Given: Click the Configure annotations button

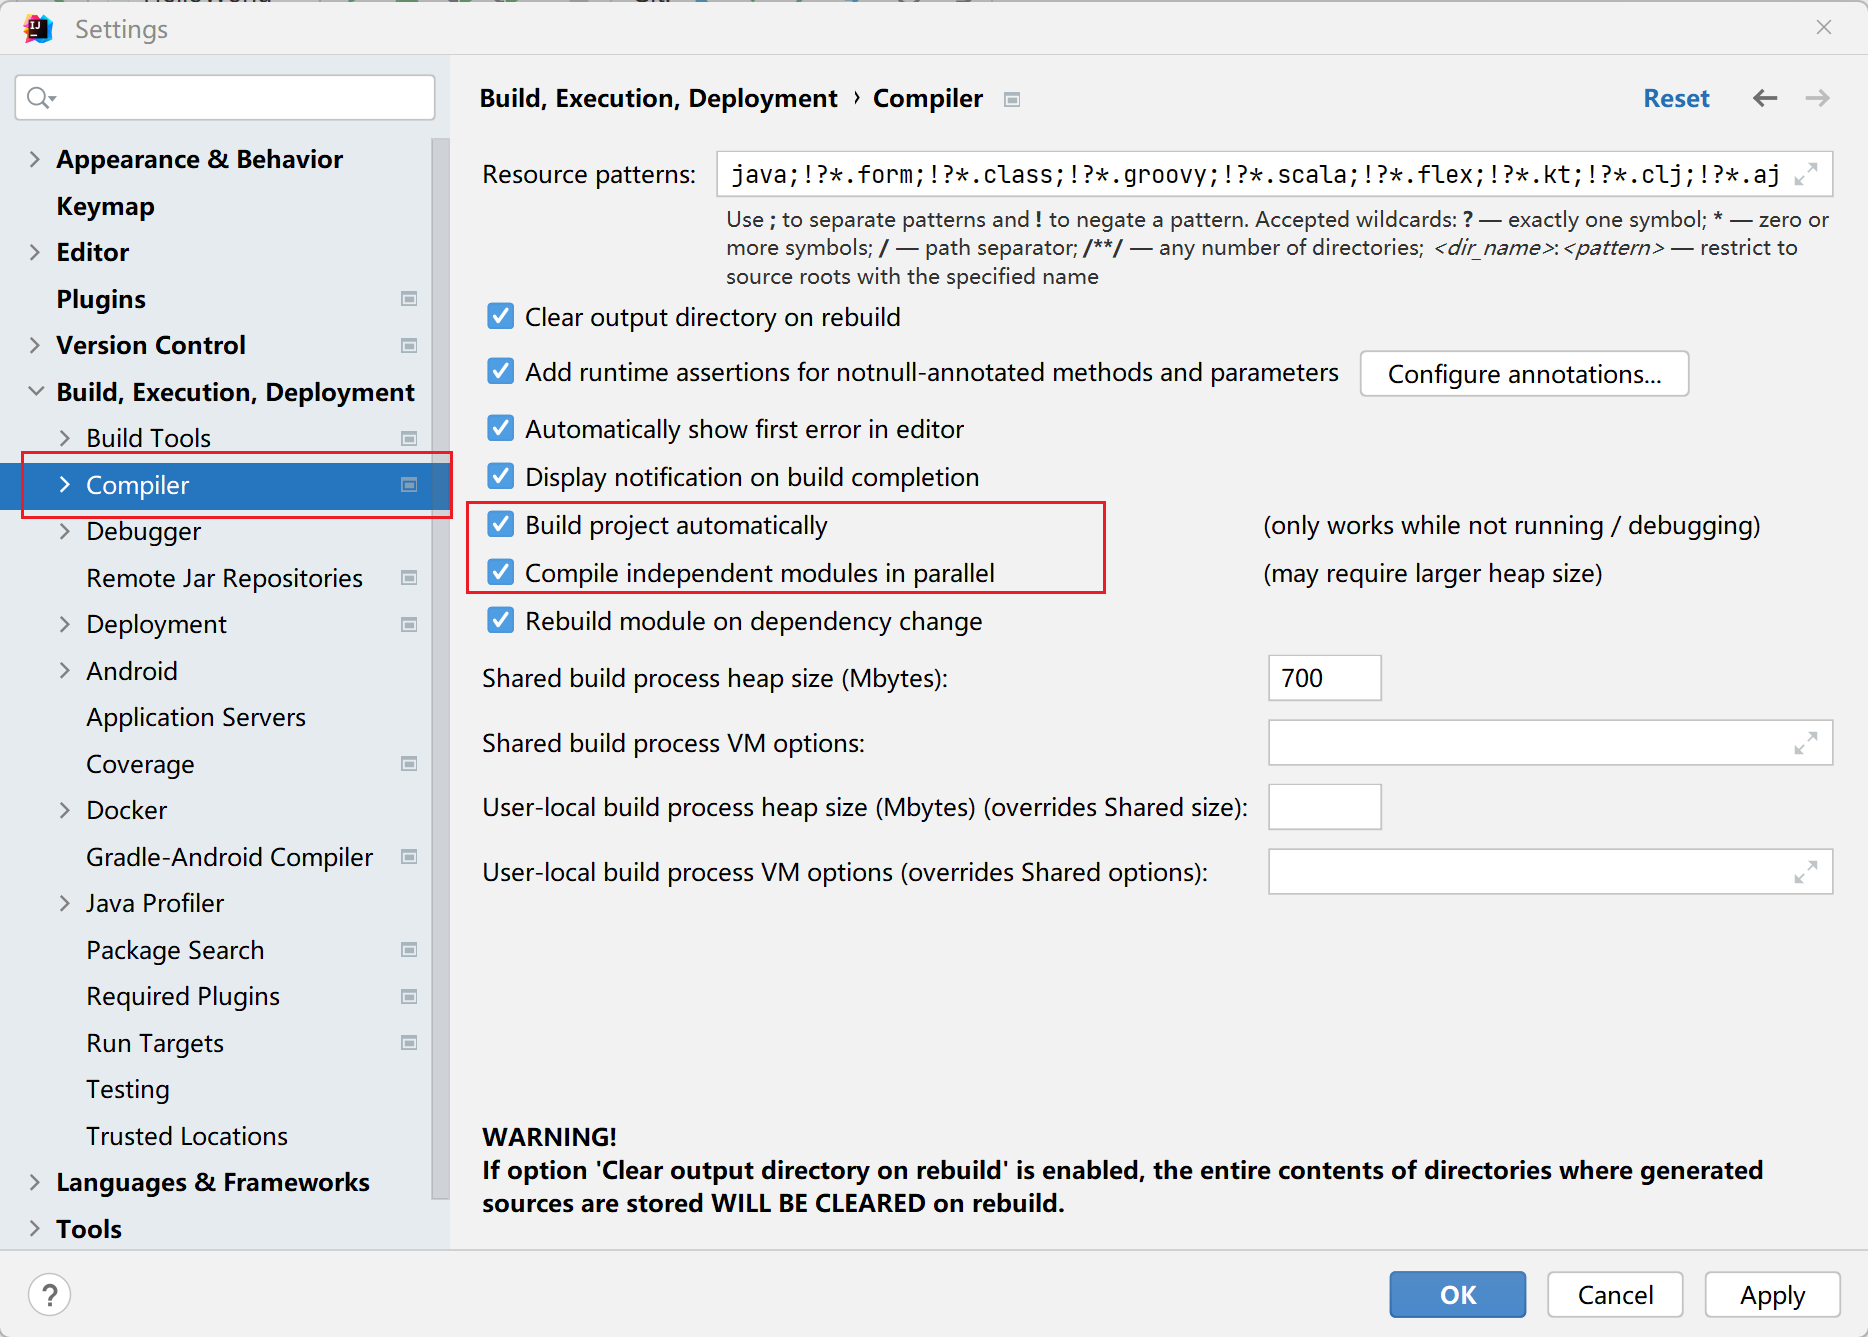Looking at the screenshot, I should point(1524,374).
